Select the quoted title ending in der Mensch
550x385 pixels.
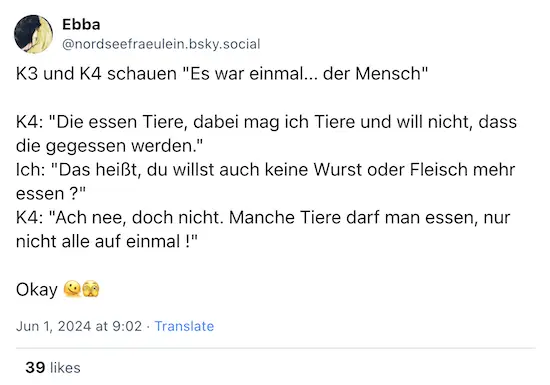306,74
